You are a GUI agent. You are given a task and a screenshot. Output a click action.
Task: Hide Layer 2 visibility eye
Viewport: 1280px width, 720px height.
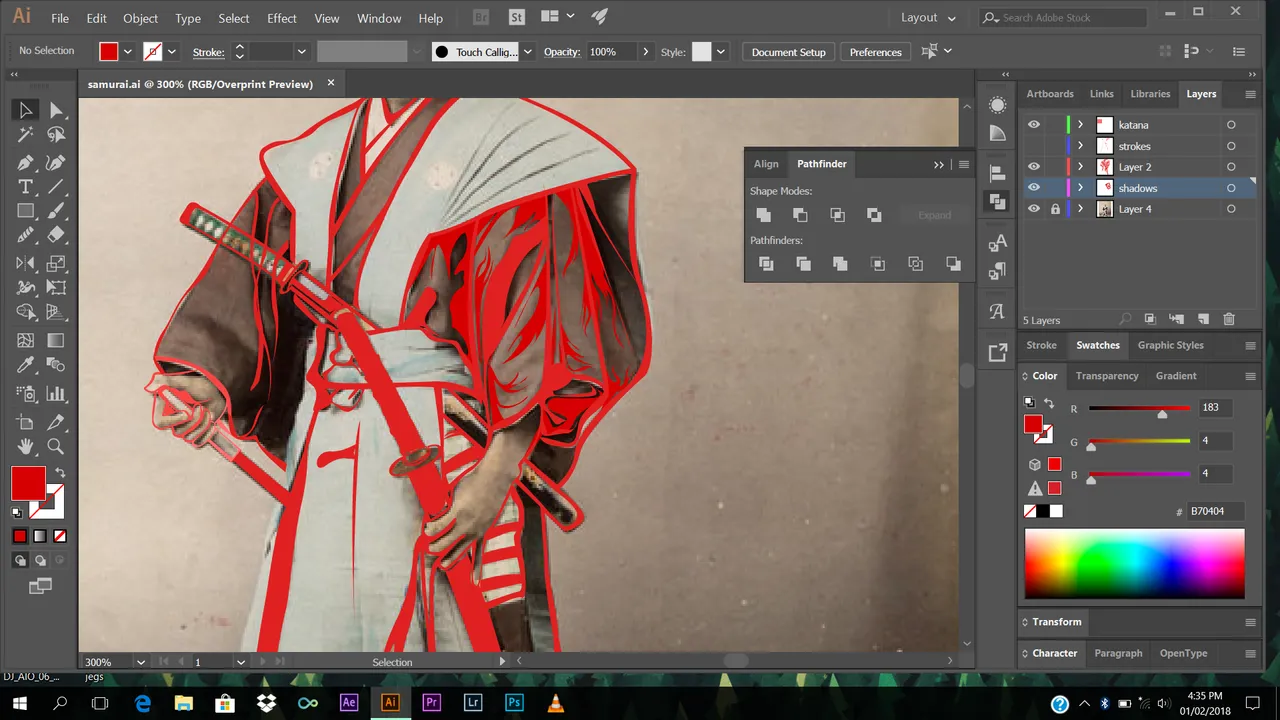click(1034, 167)
